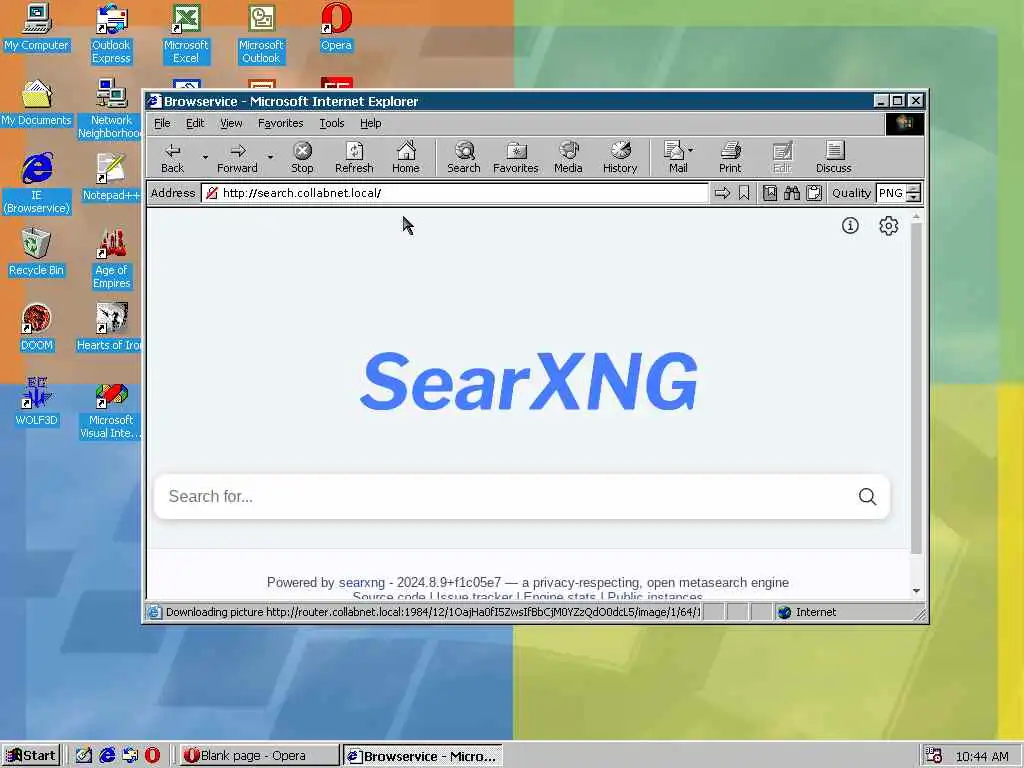The image size is (1024, 768).
Task: Click the Go arrow beside address bar
Action: click(722, 193)
